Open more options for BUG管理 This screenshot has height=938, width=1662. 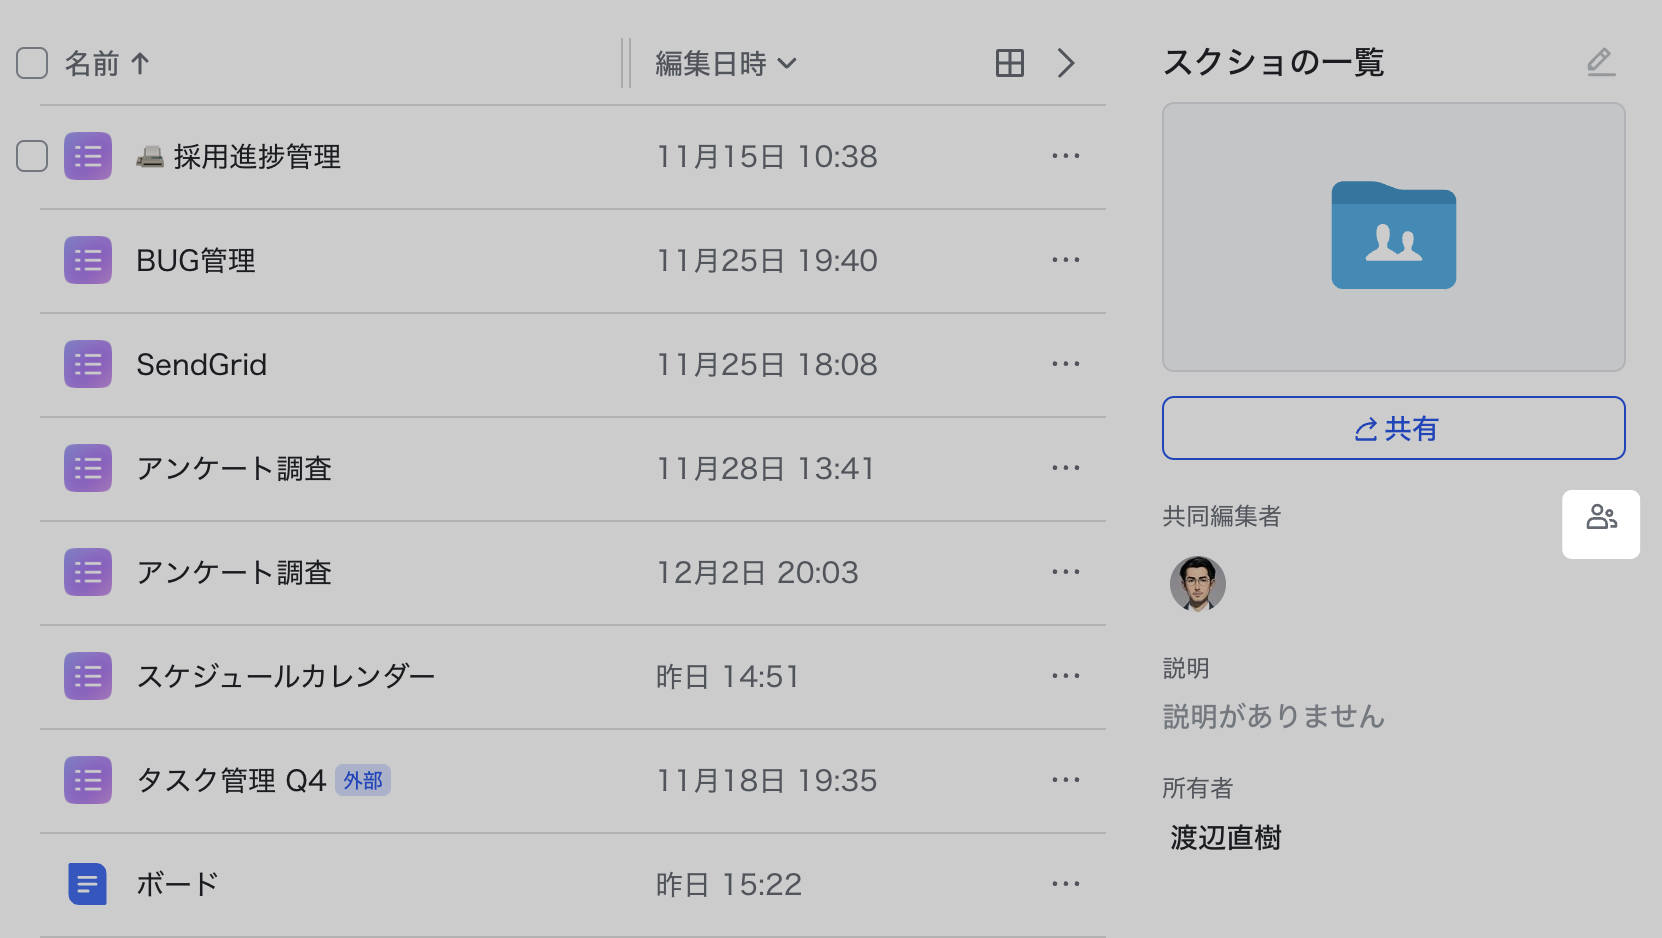(x=1066, y=260)
